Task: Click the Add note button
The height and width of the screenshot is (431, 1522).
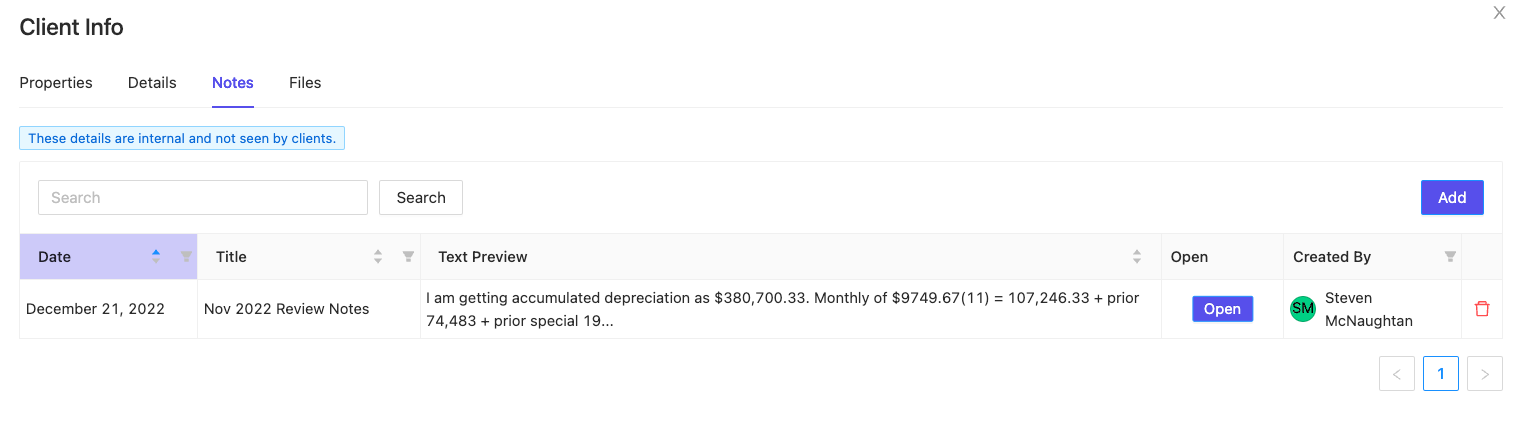Action: point(1452,197)
